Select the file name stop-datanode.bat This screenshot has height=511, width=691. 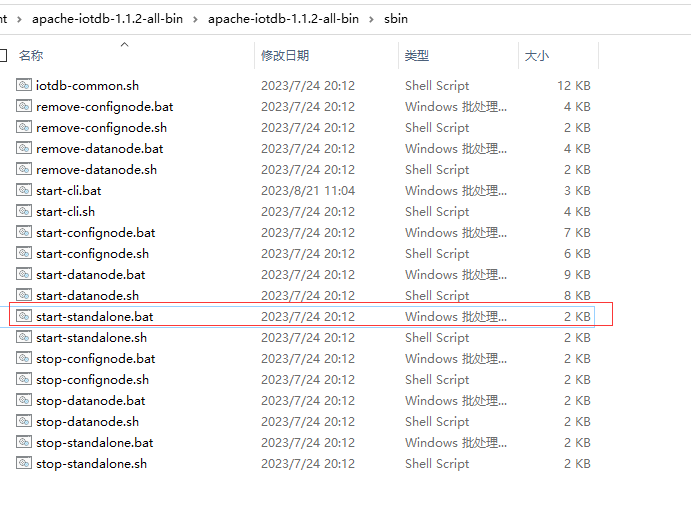tap(91, 401)
